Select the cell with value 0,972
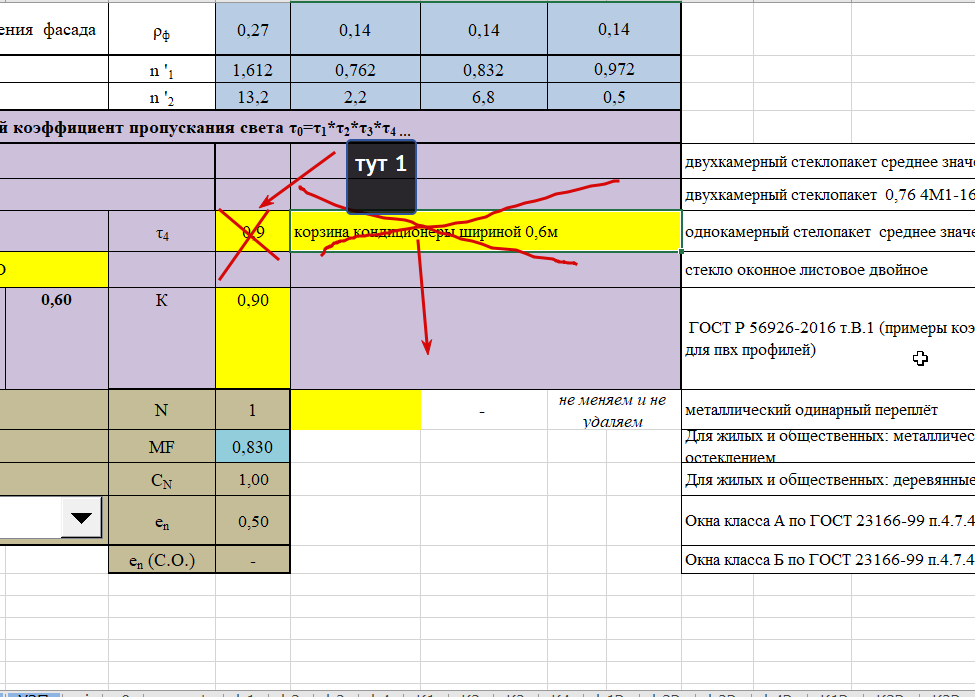 [614, 70]
